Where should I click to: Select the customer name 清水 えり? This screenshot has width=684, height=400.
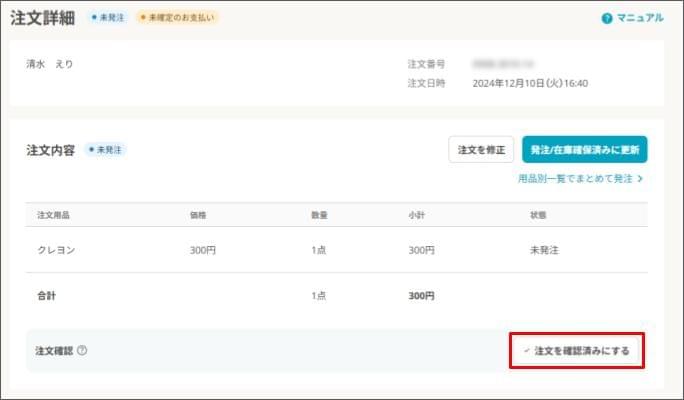(x=49, y=64)
